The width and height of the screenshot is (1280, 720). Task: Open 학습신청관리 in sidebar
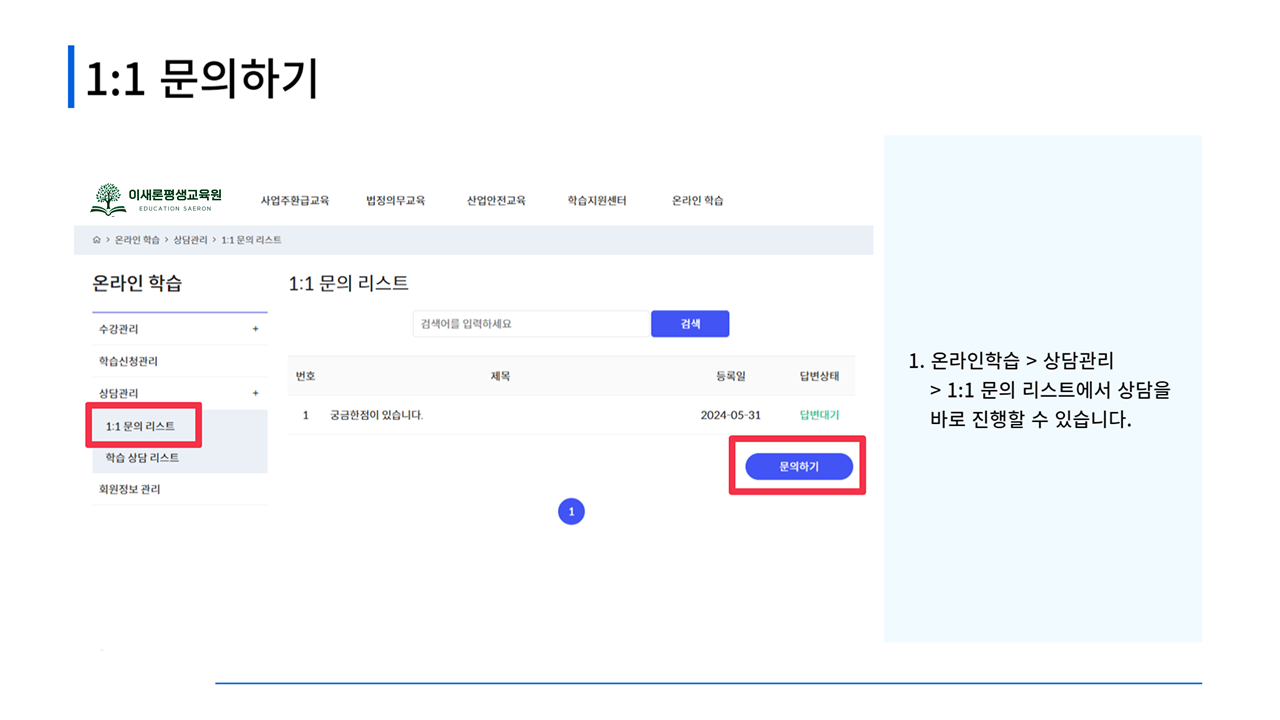128,361
